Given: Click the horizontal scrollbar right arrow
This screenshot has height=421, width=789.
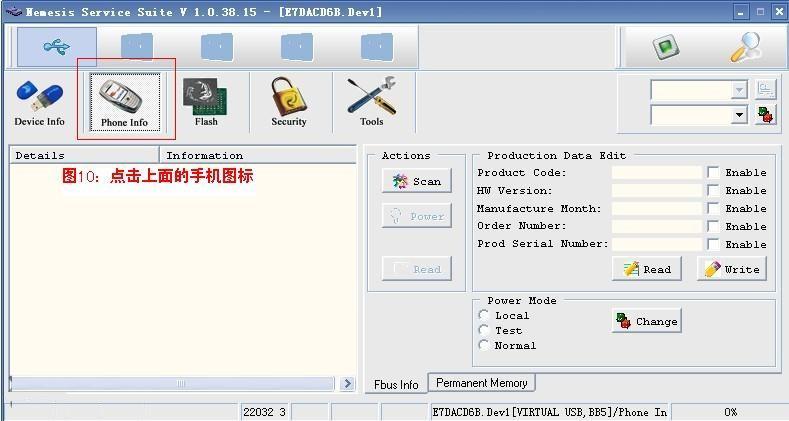Looking at the screenshot, I should [347, 384].
